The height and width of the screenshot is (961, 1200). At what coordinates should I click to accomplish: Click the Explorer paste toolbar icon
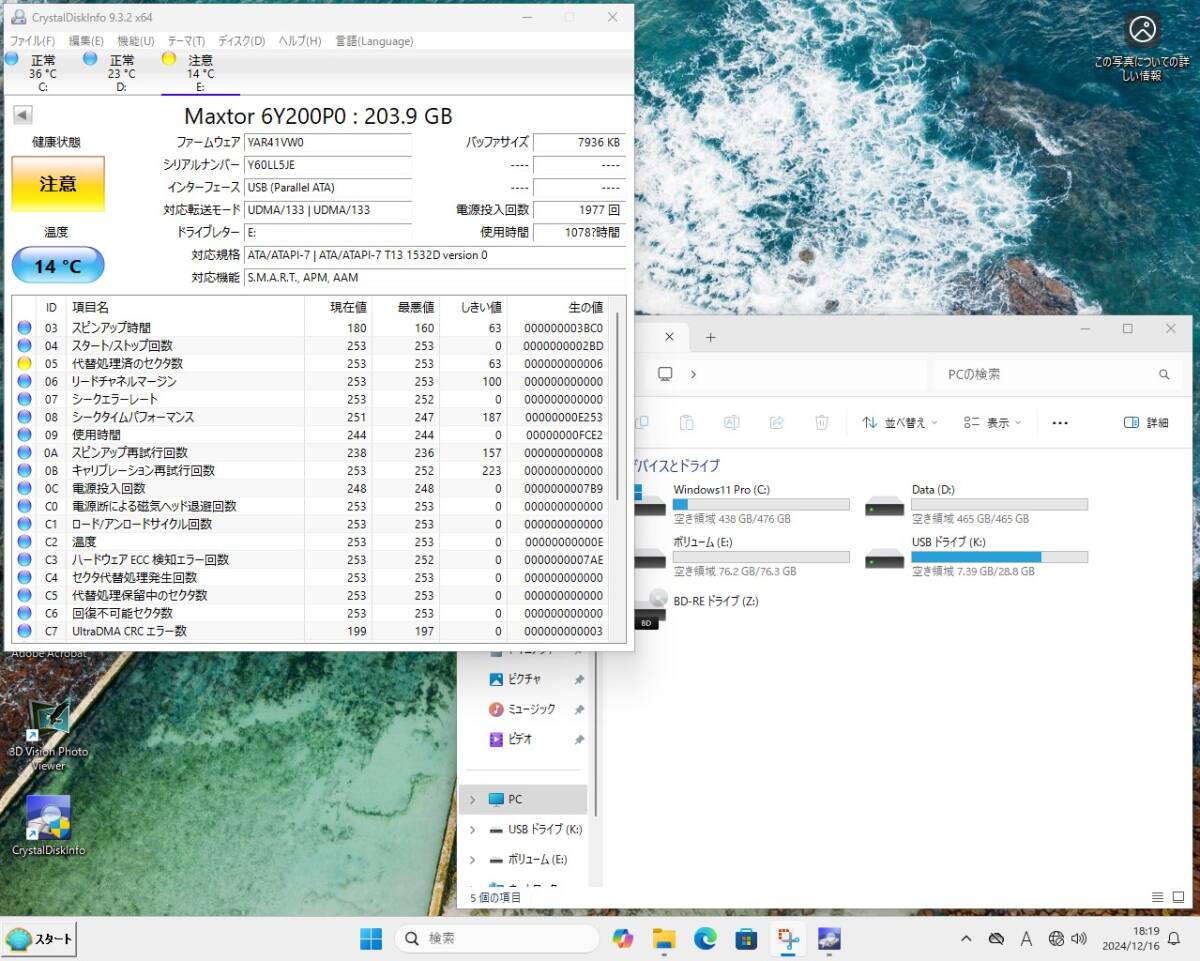(x=686, y=423)
